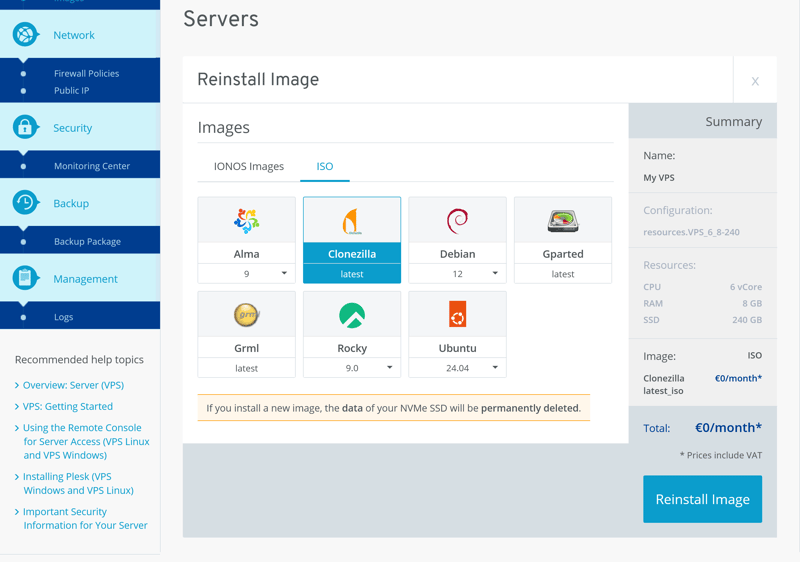The image size is (800, 562).
Task: Open the VPS: Getting Started help link
Action: (68, 407)
